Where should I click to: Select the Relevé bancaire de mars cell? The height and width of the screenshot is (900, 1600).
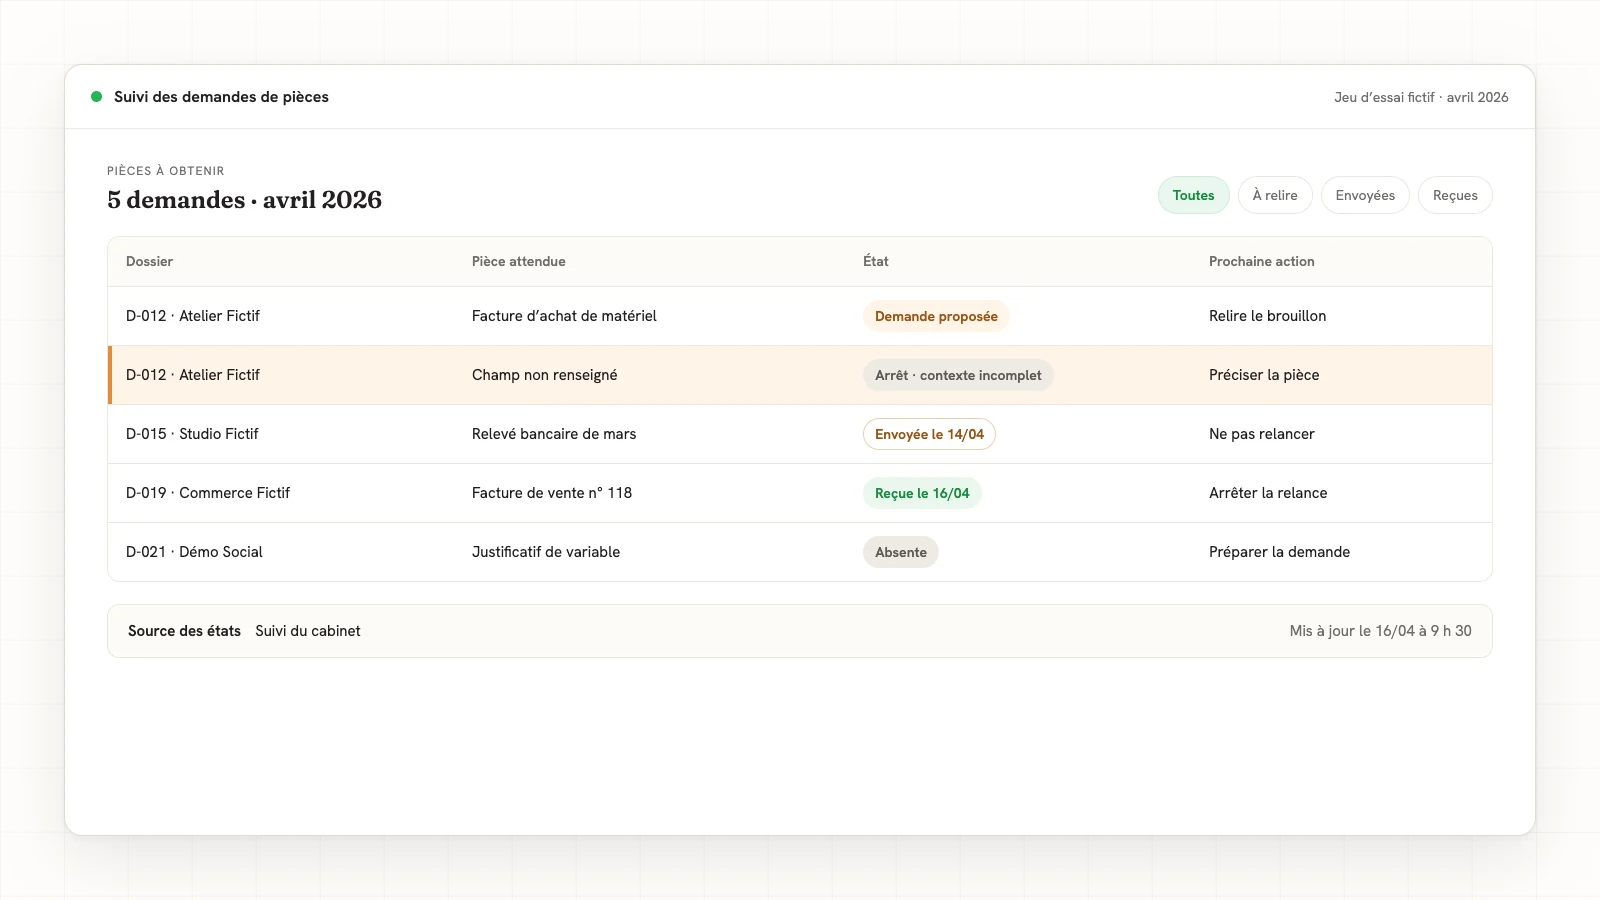pos(554,434)
